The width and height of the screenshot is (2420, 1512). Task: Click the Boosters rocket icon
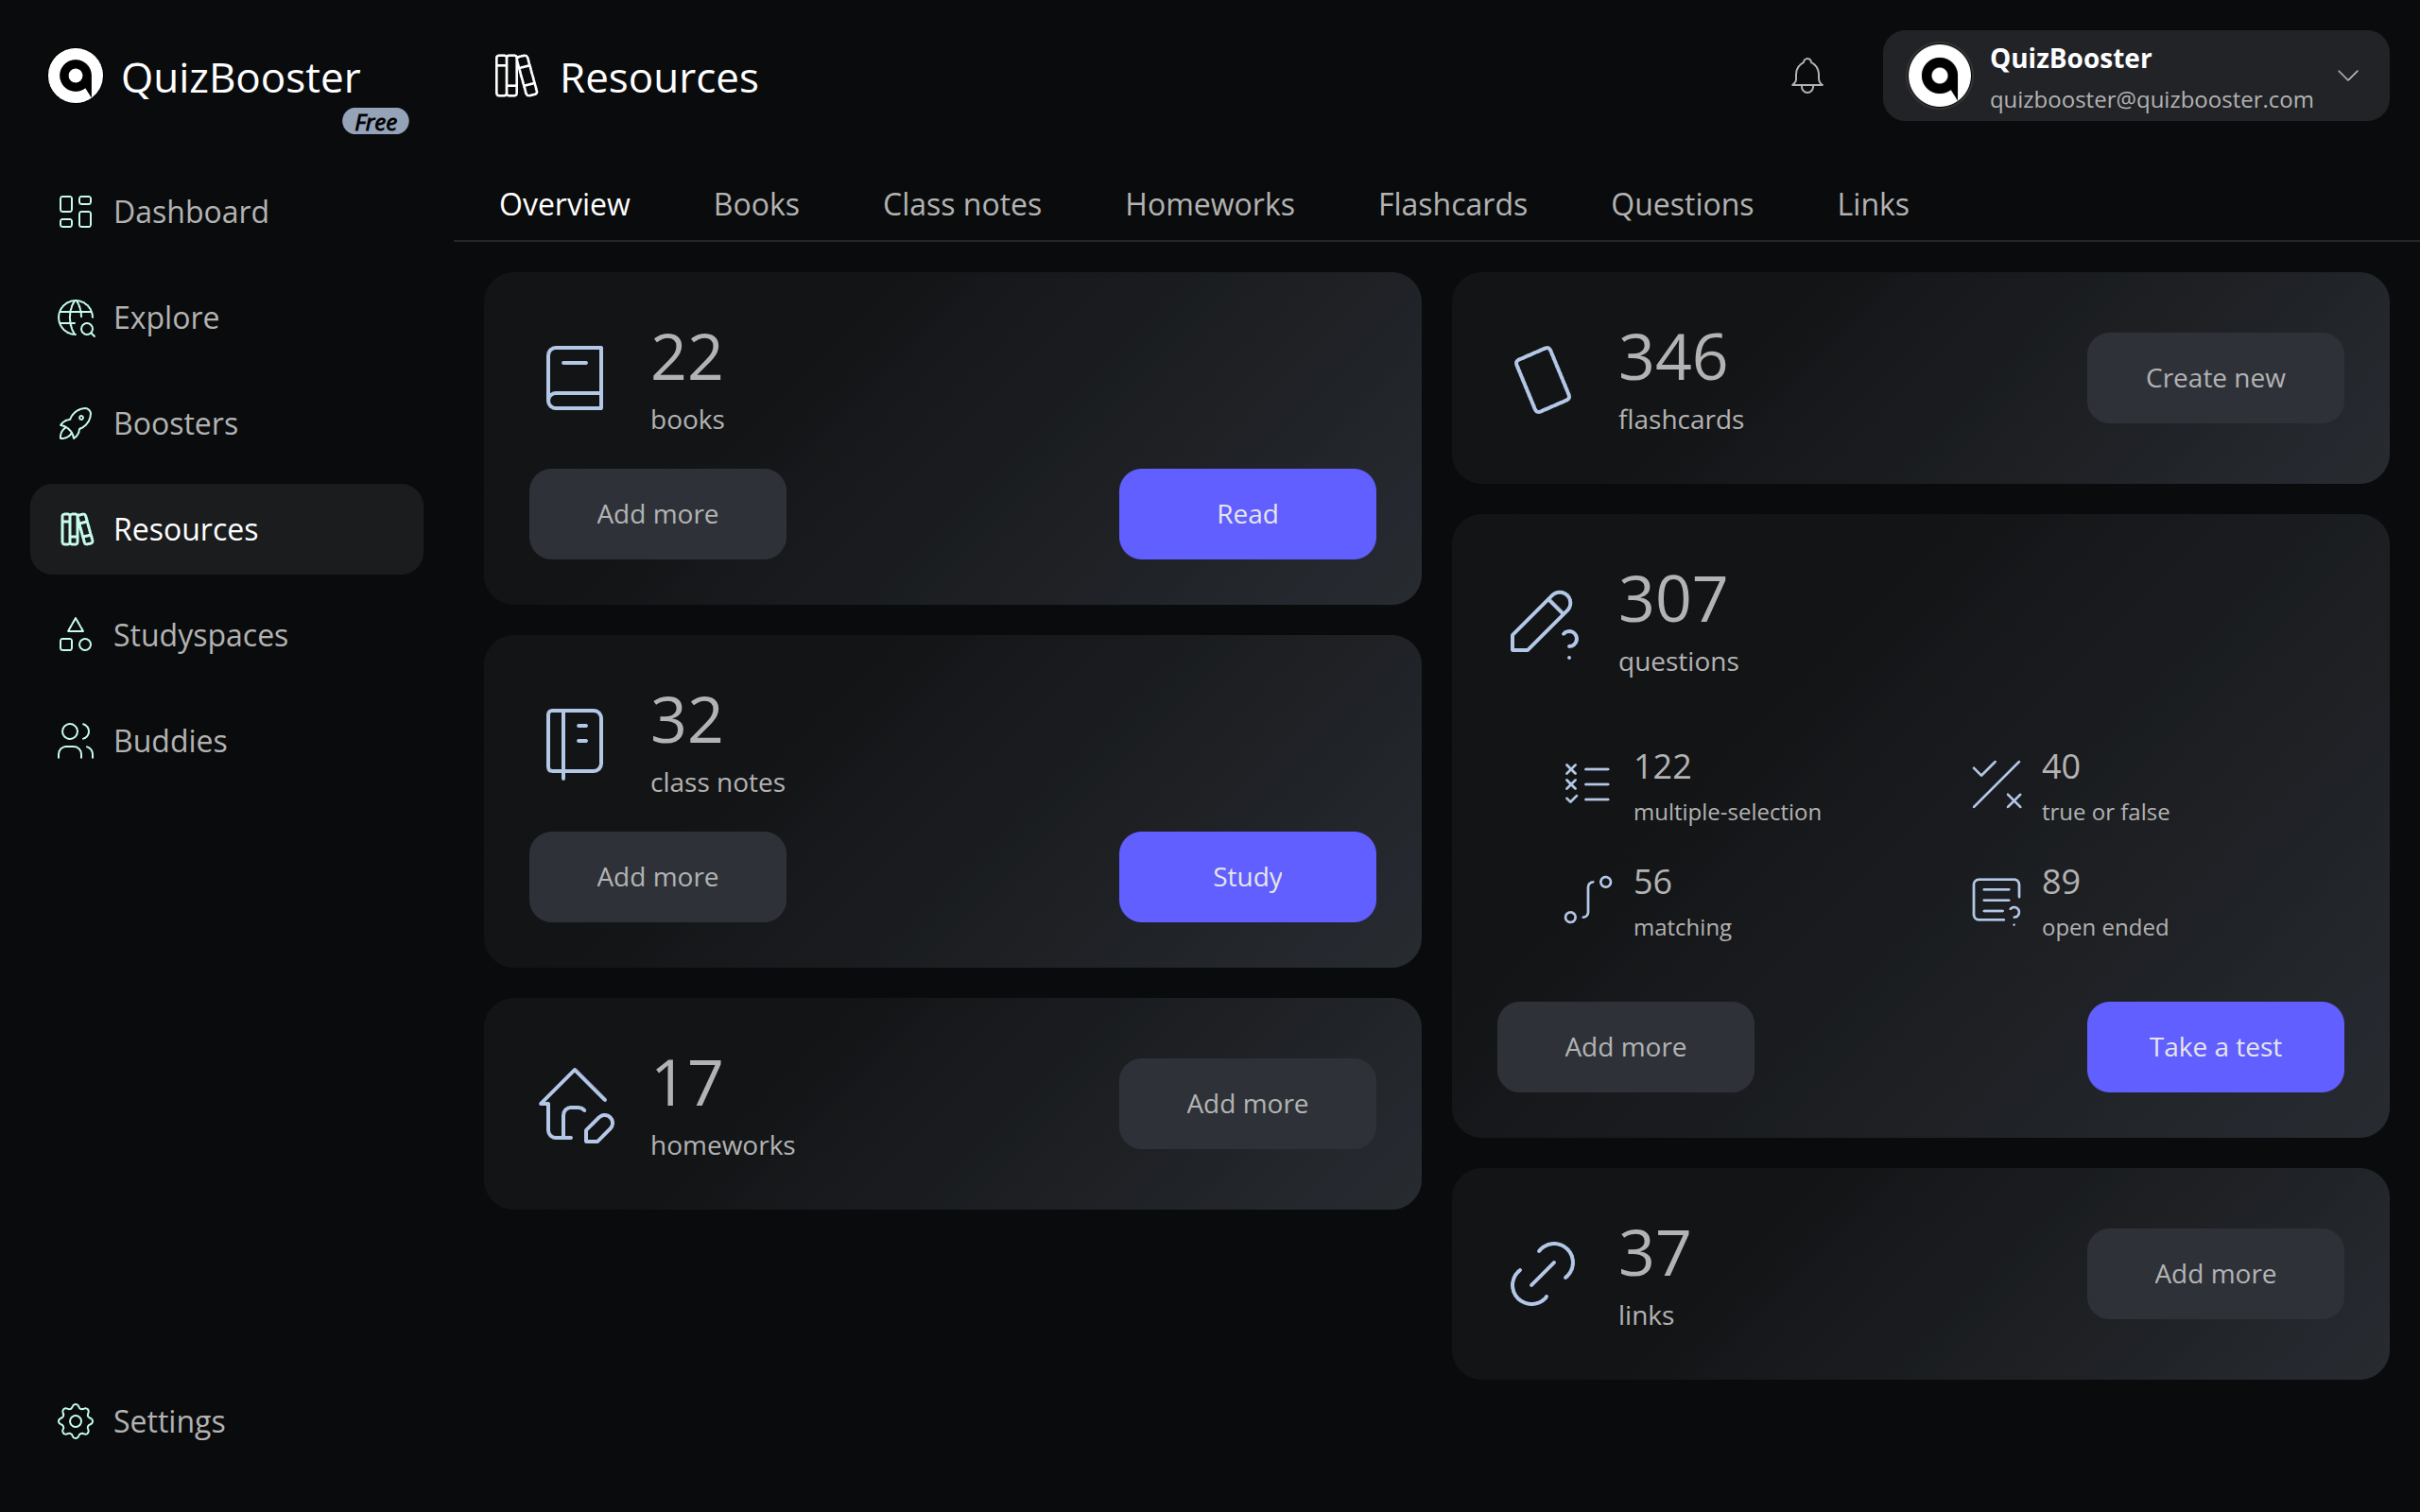pyautogui.click(x=75, y=424)
